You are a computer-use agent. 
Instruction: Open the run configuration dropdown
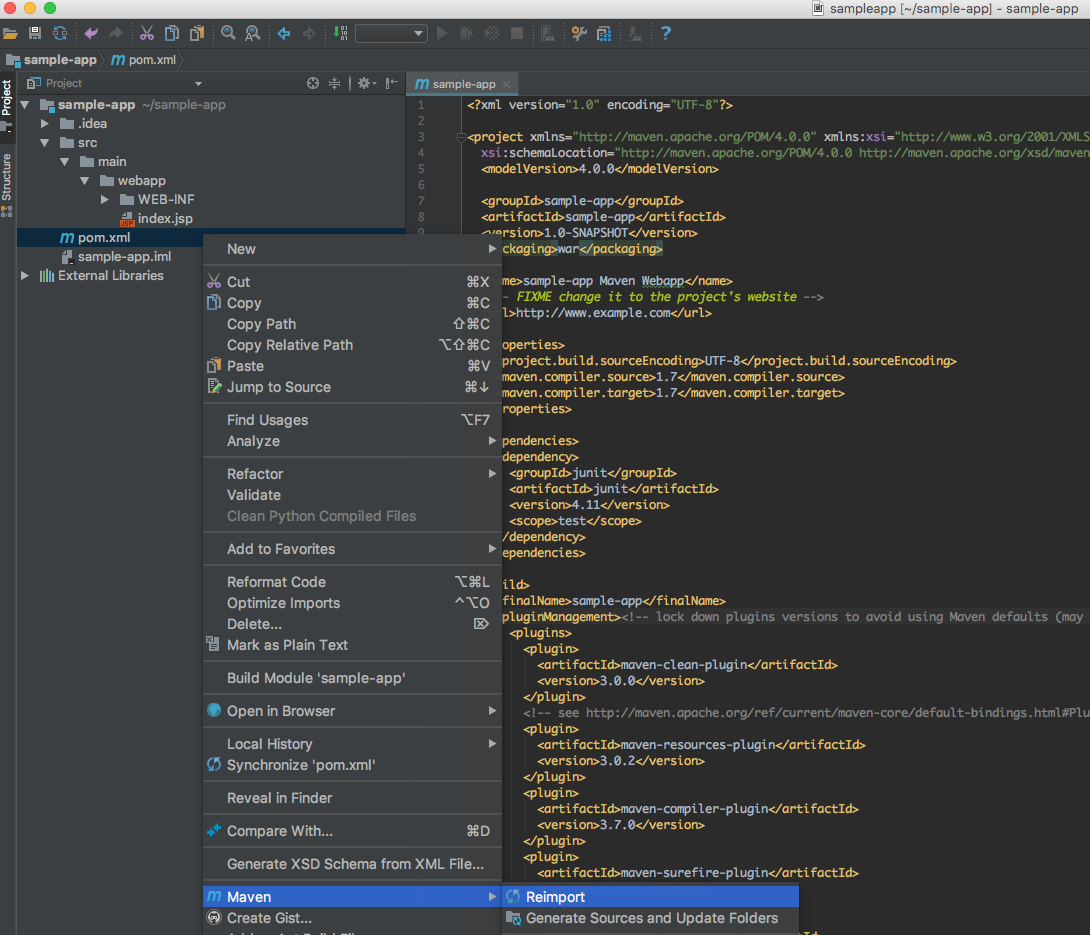pos(391,33)
